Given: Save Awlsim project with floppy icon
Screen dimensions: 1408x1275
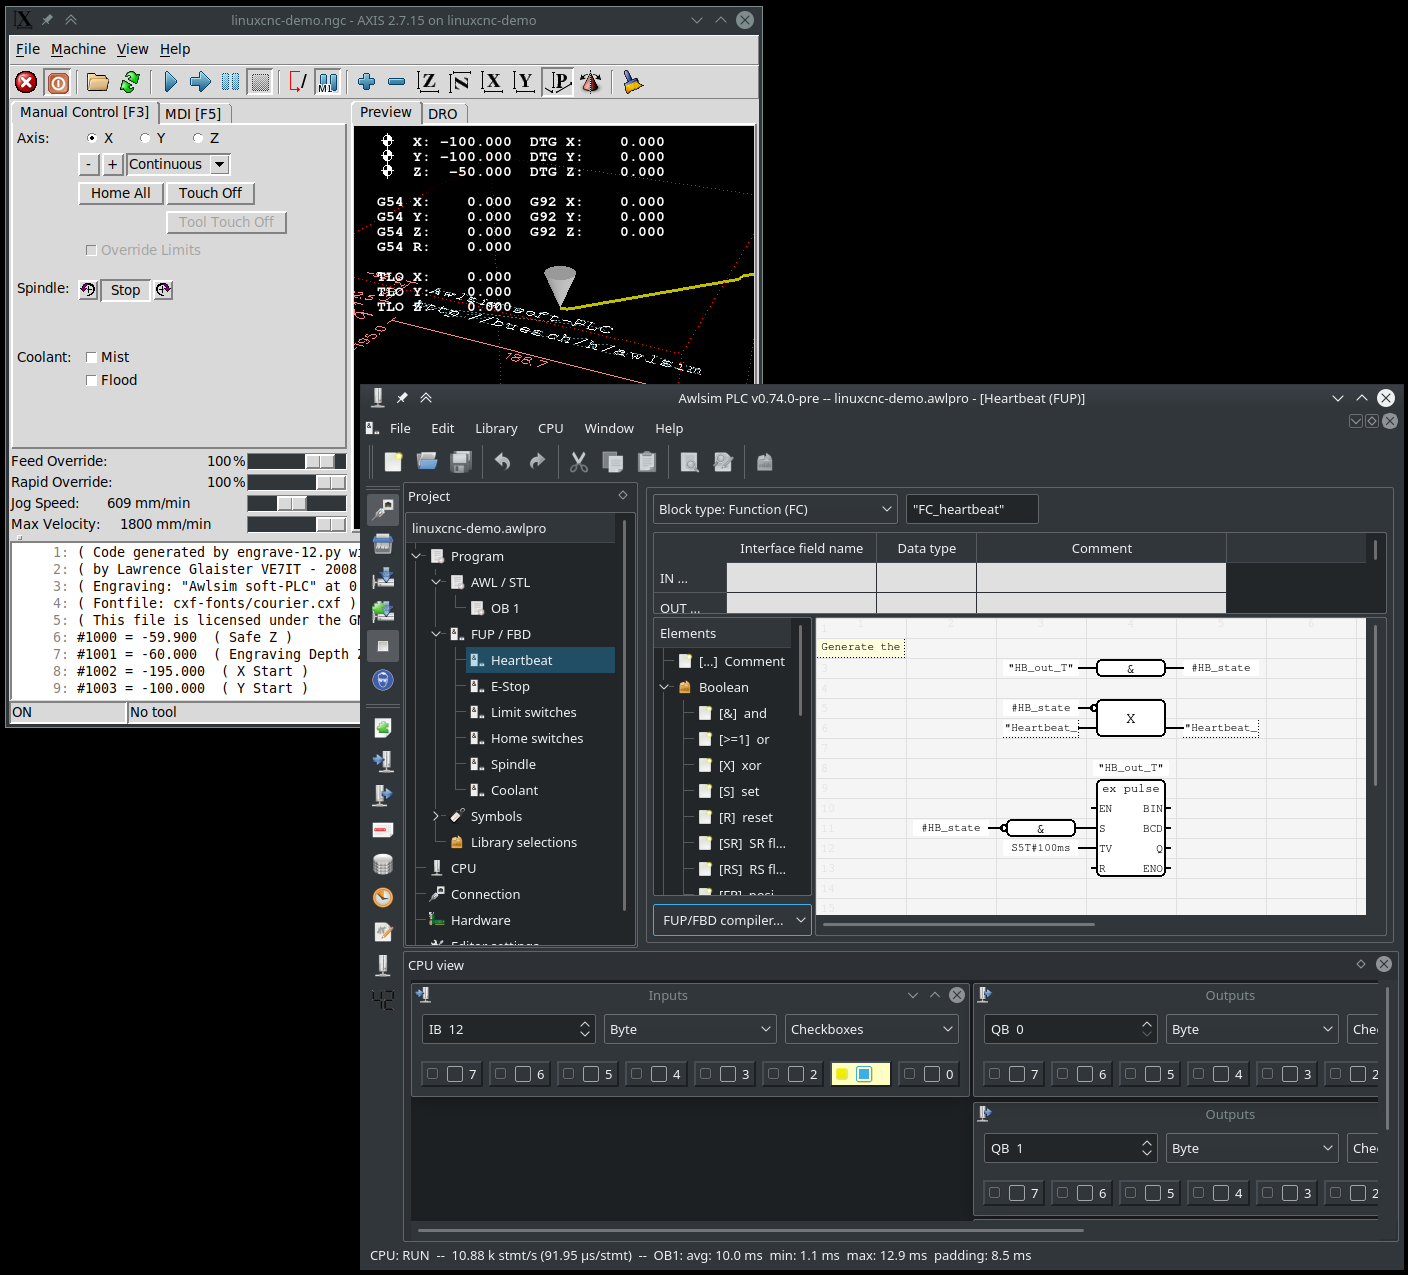Looking at the screenshot, I should coord(461,461).
